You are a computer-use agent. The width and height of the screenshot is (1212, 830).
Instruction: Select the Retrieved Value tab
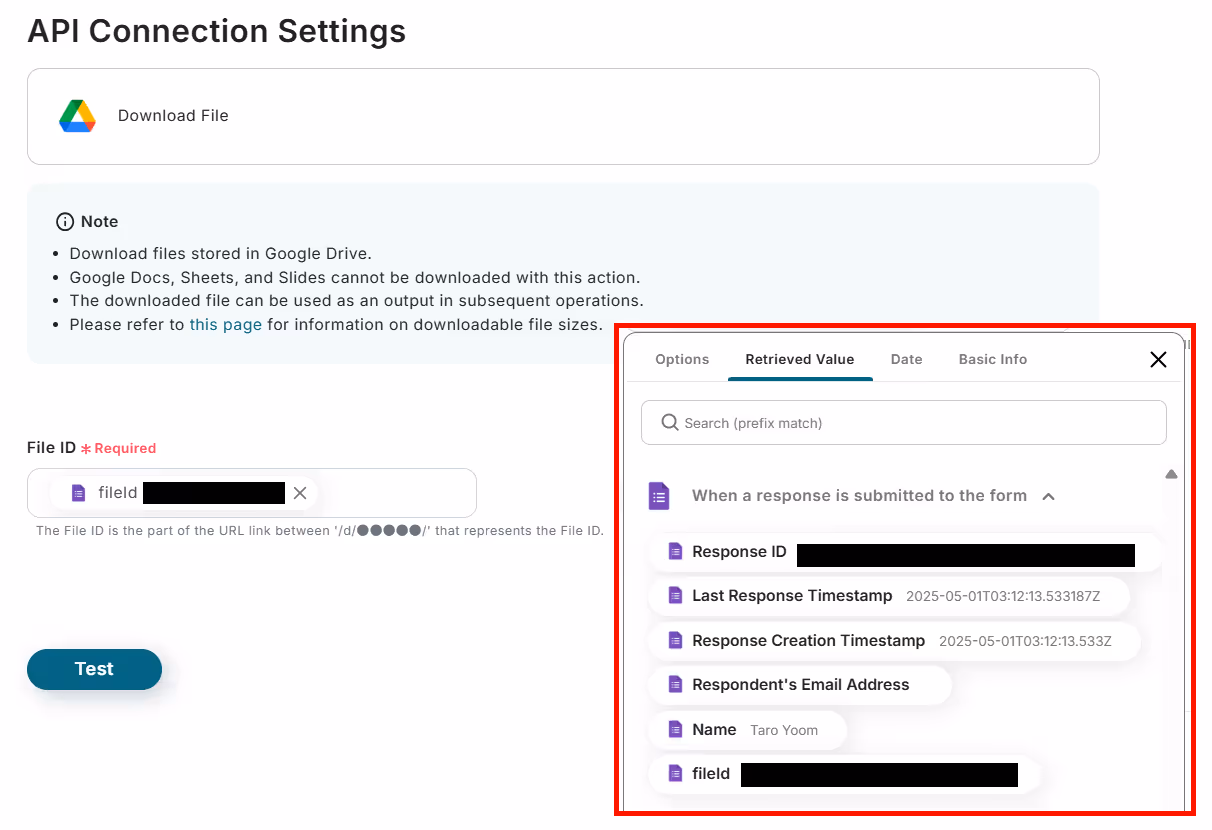(800, 359)
